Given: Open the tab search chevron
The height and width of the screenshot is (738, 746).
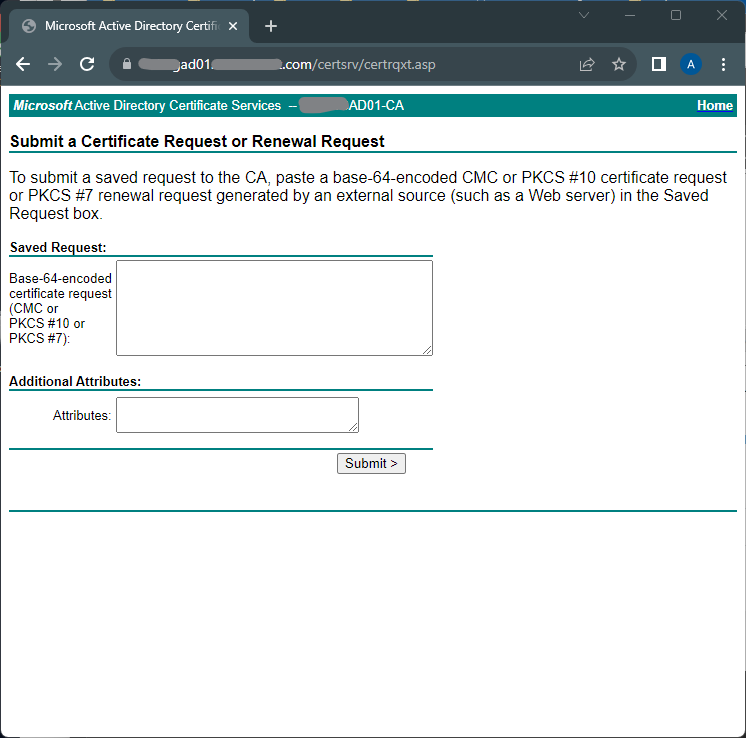Looking at the screenshot, I should (584, 15).
